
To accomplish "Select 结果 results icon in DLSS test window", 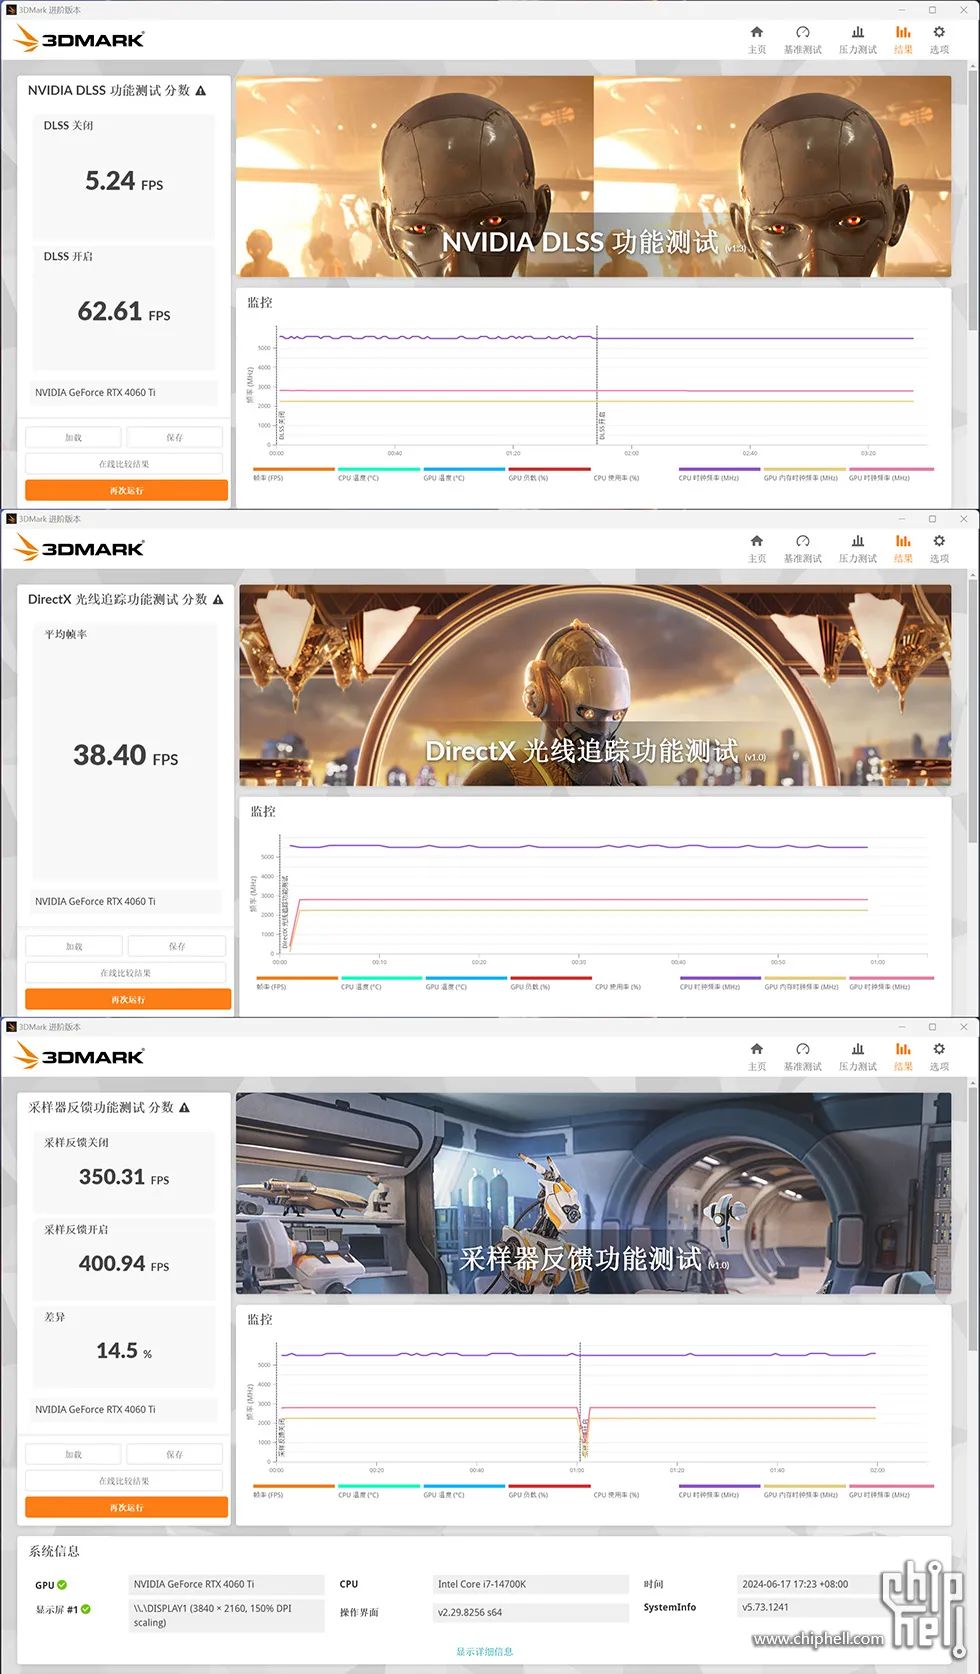I will [x=903, y=39].
